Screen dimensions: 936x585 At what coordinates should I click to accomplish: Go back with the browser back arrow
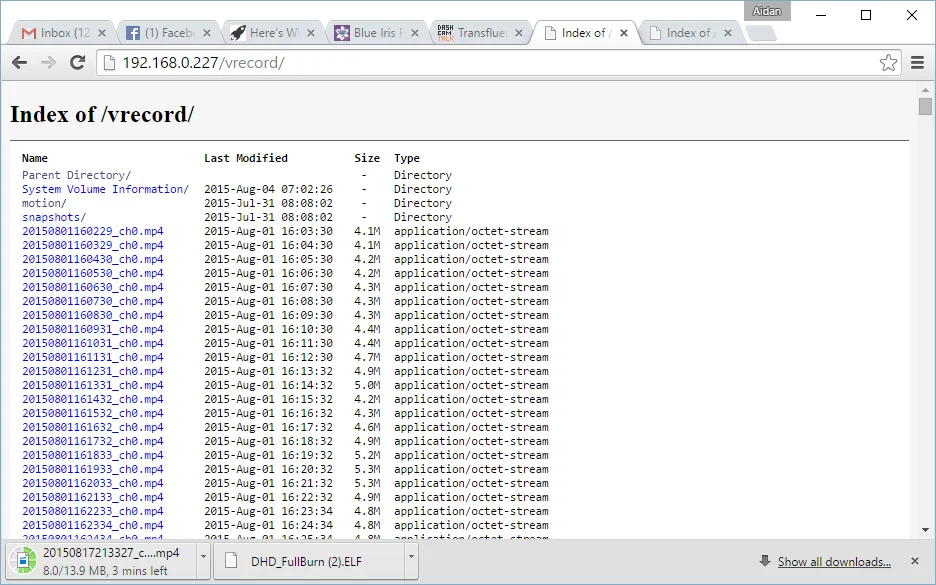point(19,63)
